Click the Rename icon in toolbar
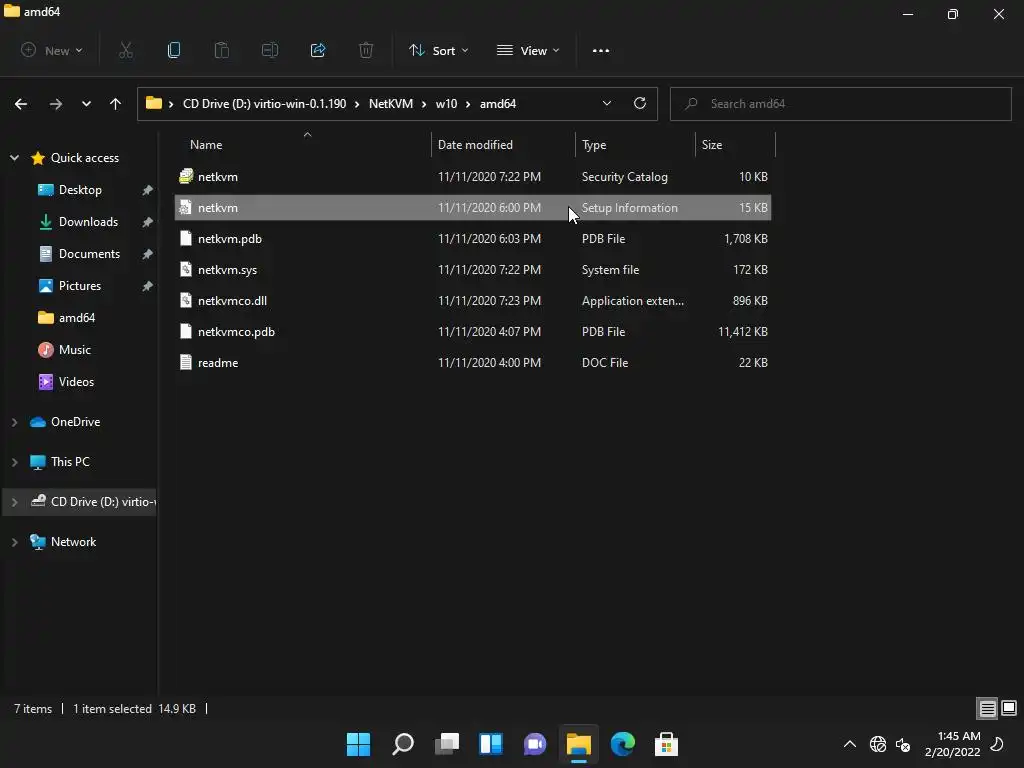Screen dimensions: 1024x768 [x=270, y=50]
